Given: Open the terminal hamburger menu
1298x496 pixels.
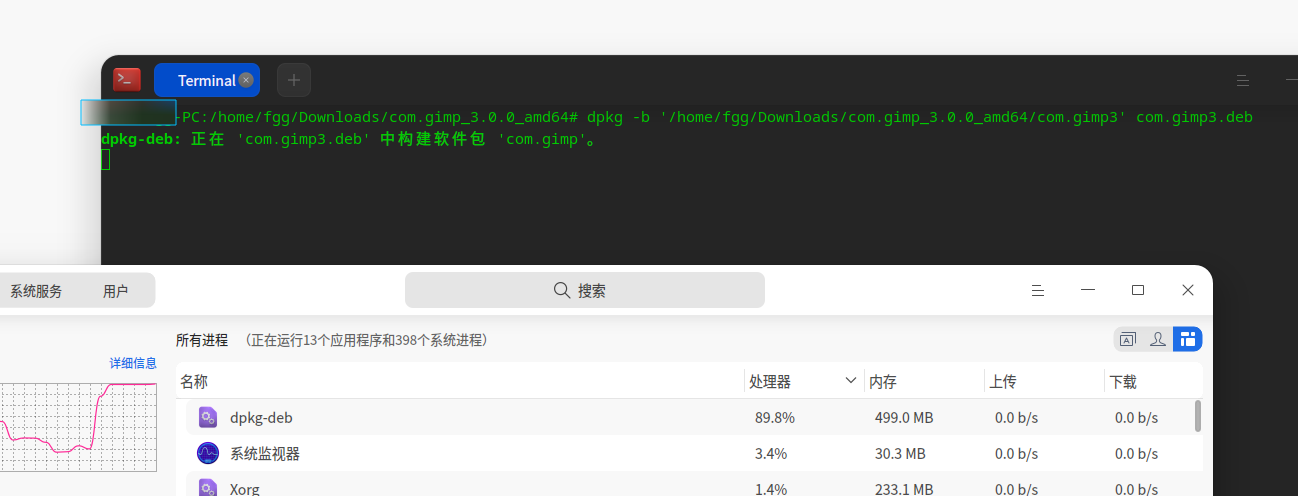Looking at the screenshot, I should [1242, 80].
